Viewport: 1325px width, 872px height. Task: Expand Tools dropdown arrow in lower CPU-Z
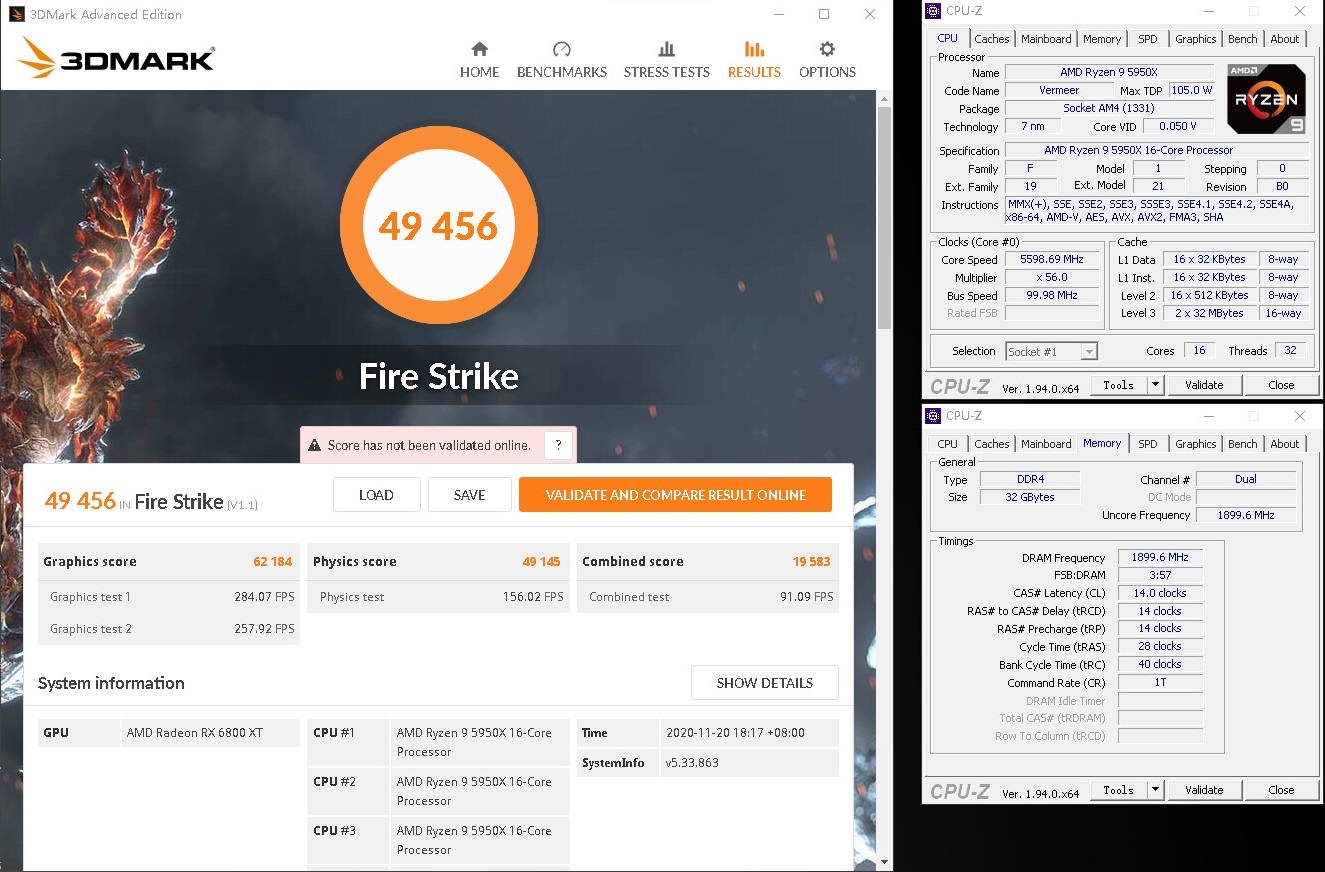point(1155,790)
